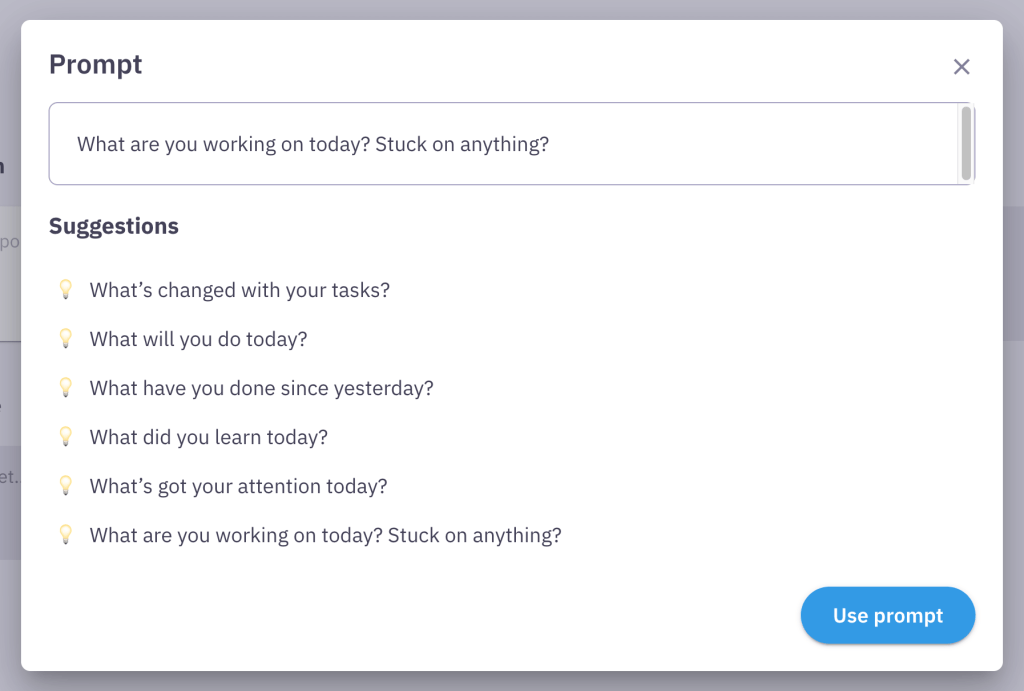This screenshot has width=1024, height=691.
Task: Click lightbulb beside "What have you done since yesterday?"
Action: pyautogui.click(x=66, y=387)
